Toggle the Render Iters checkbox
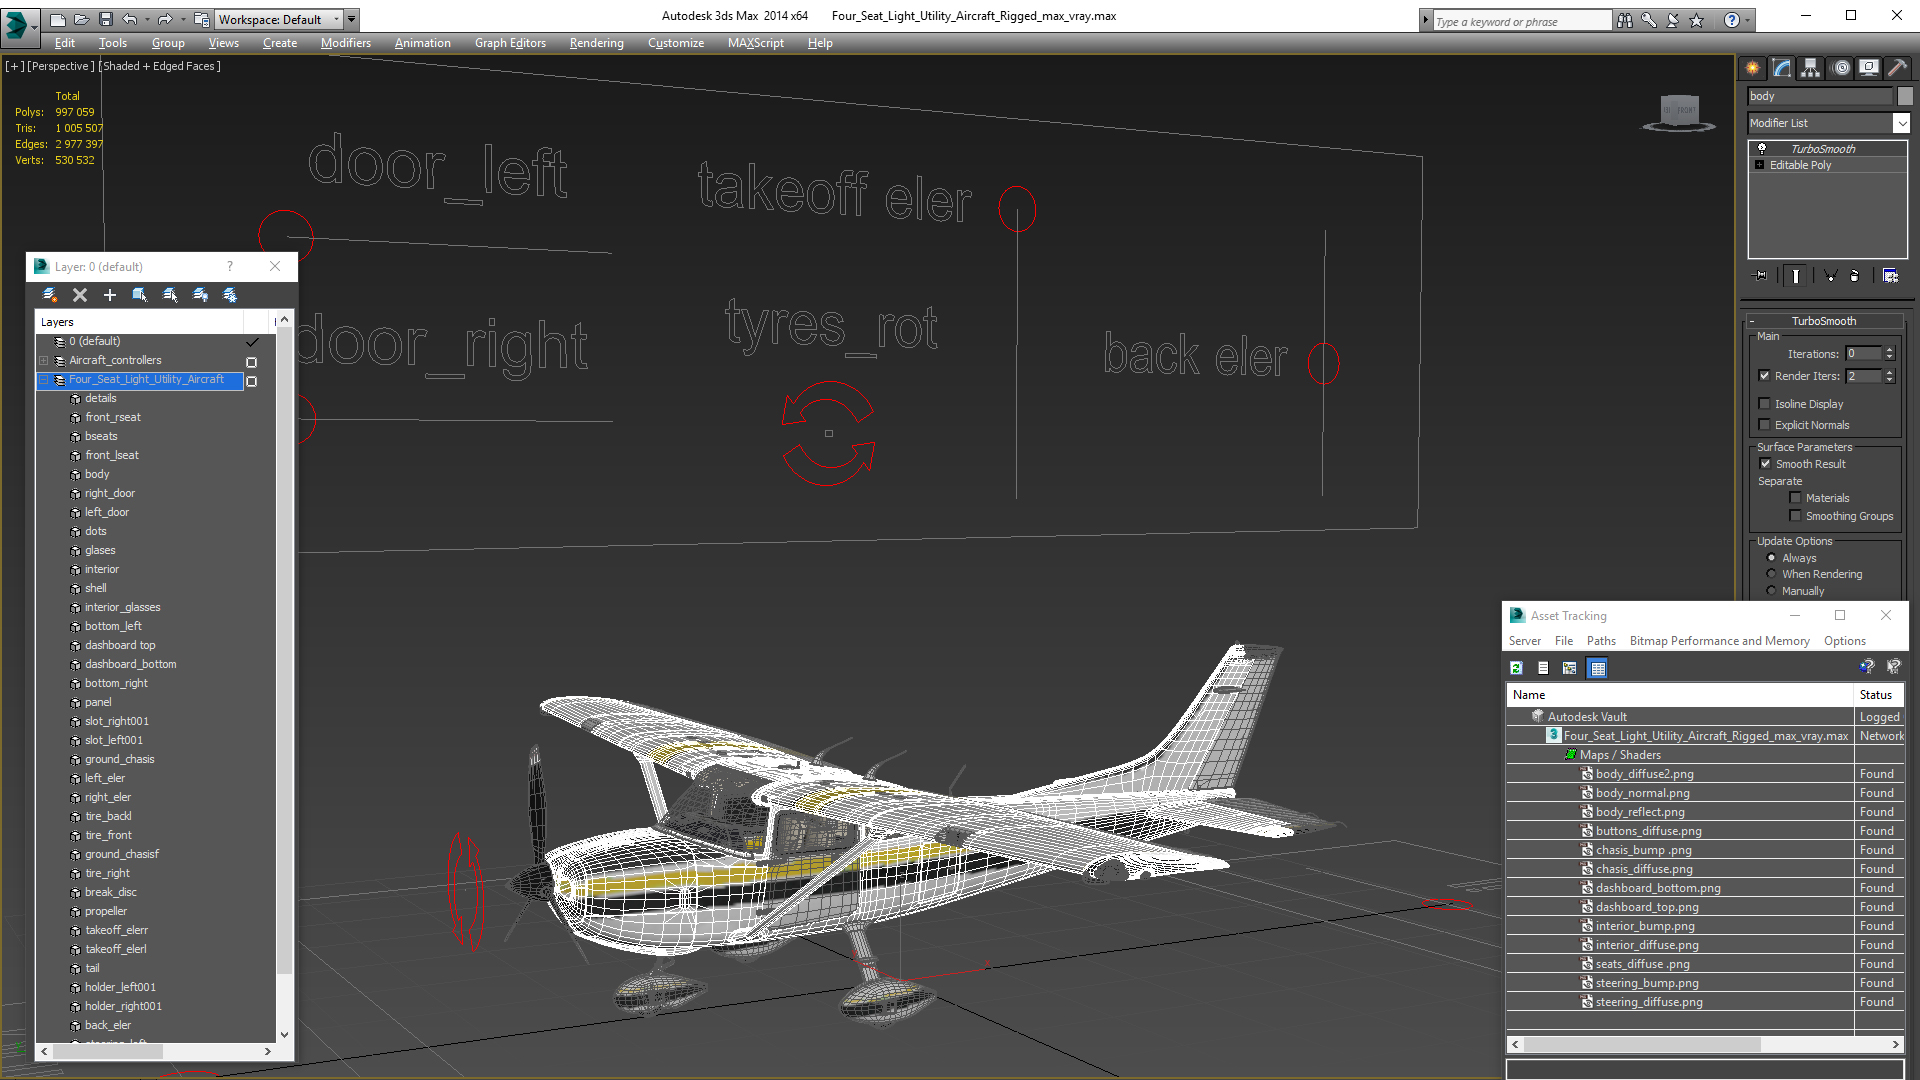The image size is (1920, 1080). click(1765, 376)
